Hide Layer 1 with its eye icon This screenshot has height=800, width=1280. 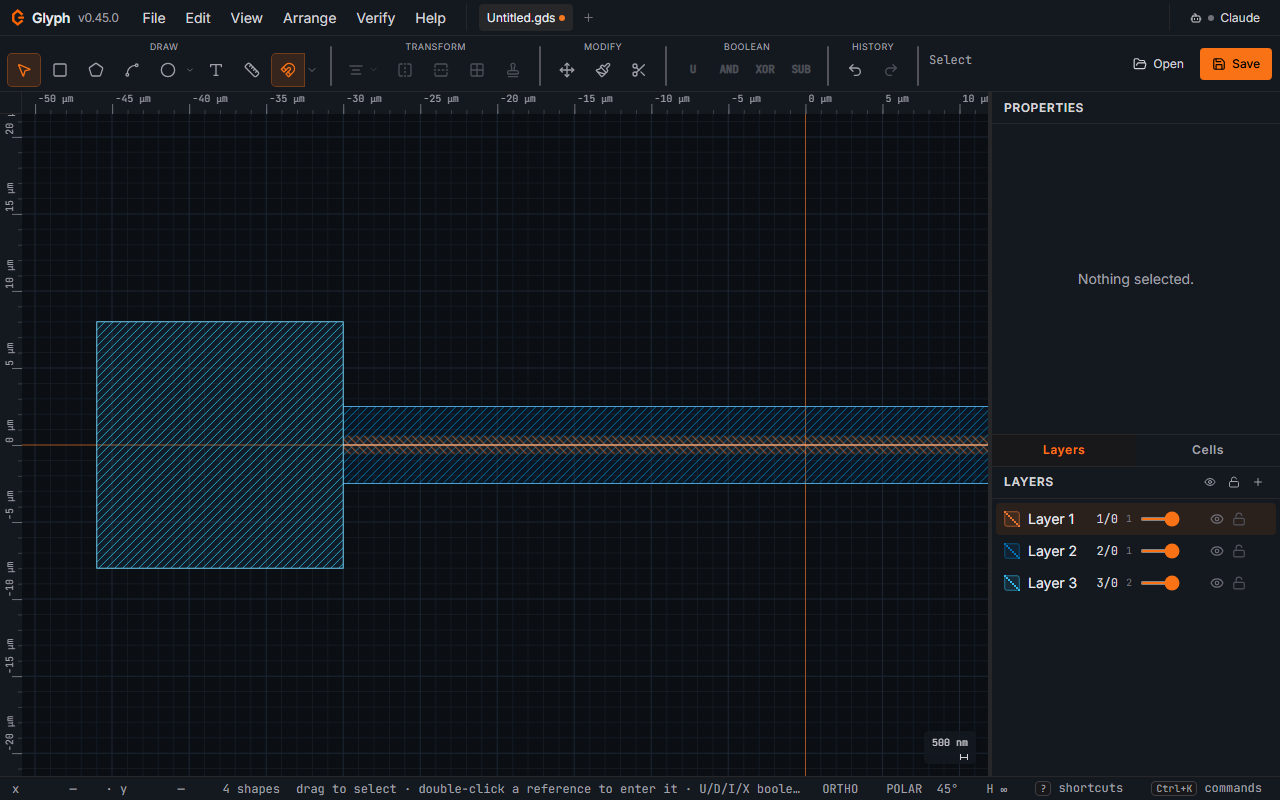[x=1217, y=519]
